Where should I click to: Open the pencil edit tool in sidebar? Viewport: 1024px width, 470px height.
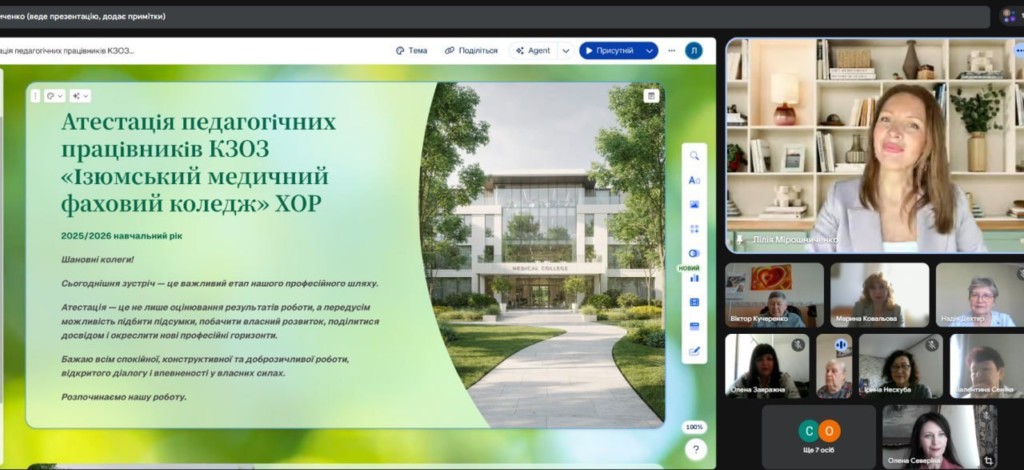(x=694, y=351)
